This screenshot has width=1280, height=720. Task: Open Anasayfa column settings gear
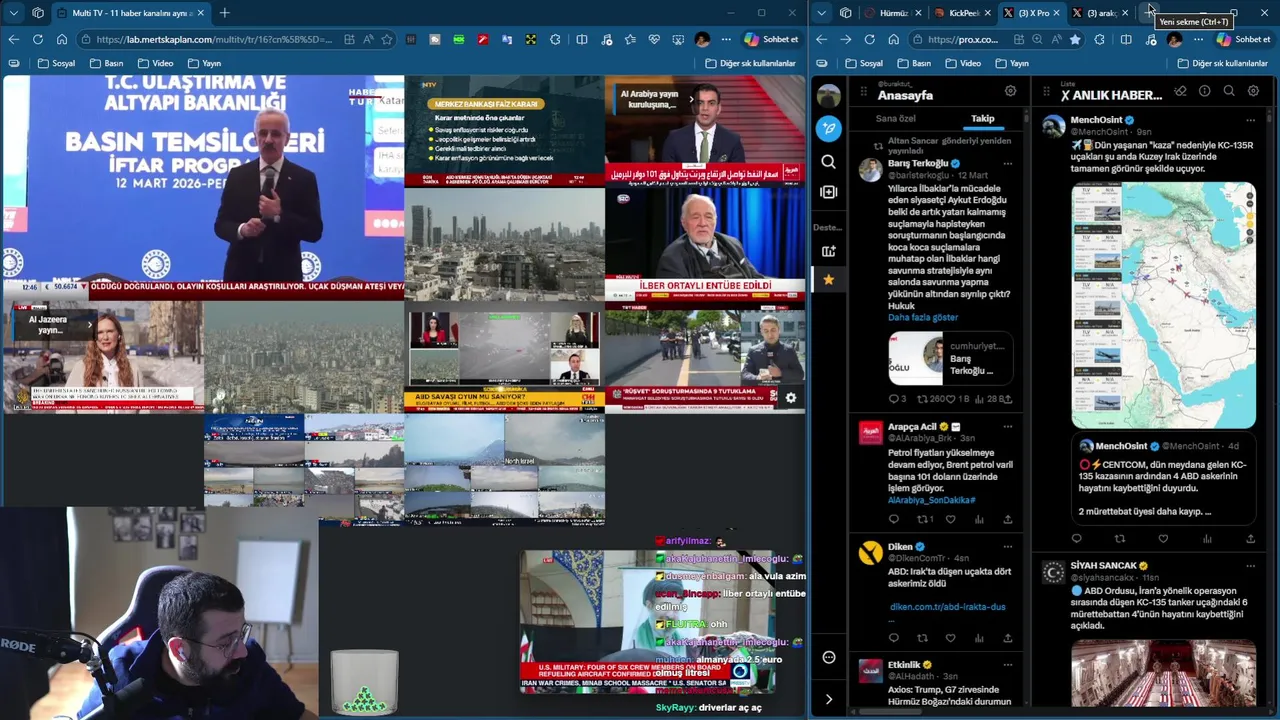point(1010,91)
